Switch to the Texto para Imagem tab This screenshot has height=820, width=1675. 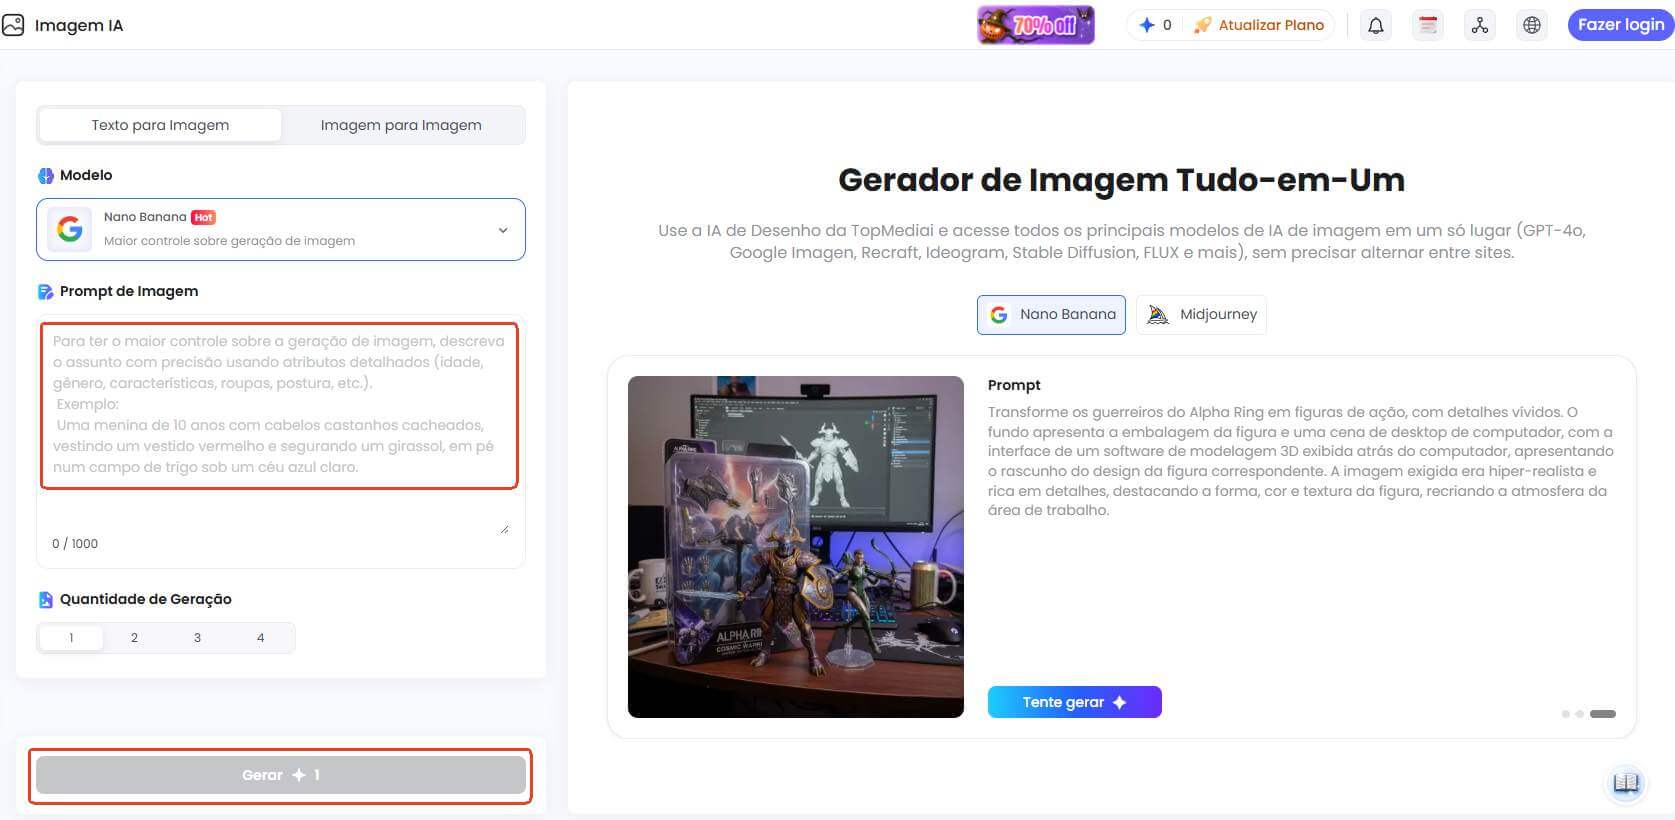point(160,125)
